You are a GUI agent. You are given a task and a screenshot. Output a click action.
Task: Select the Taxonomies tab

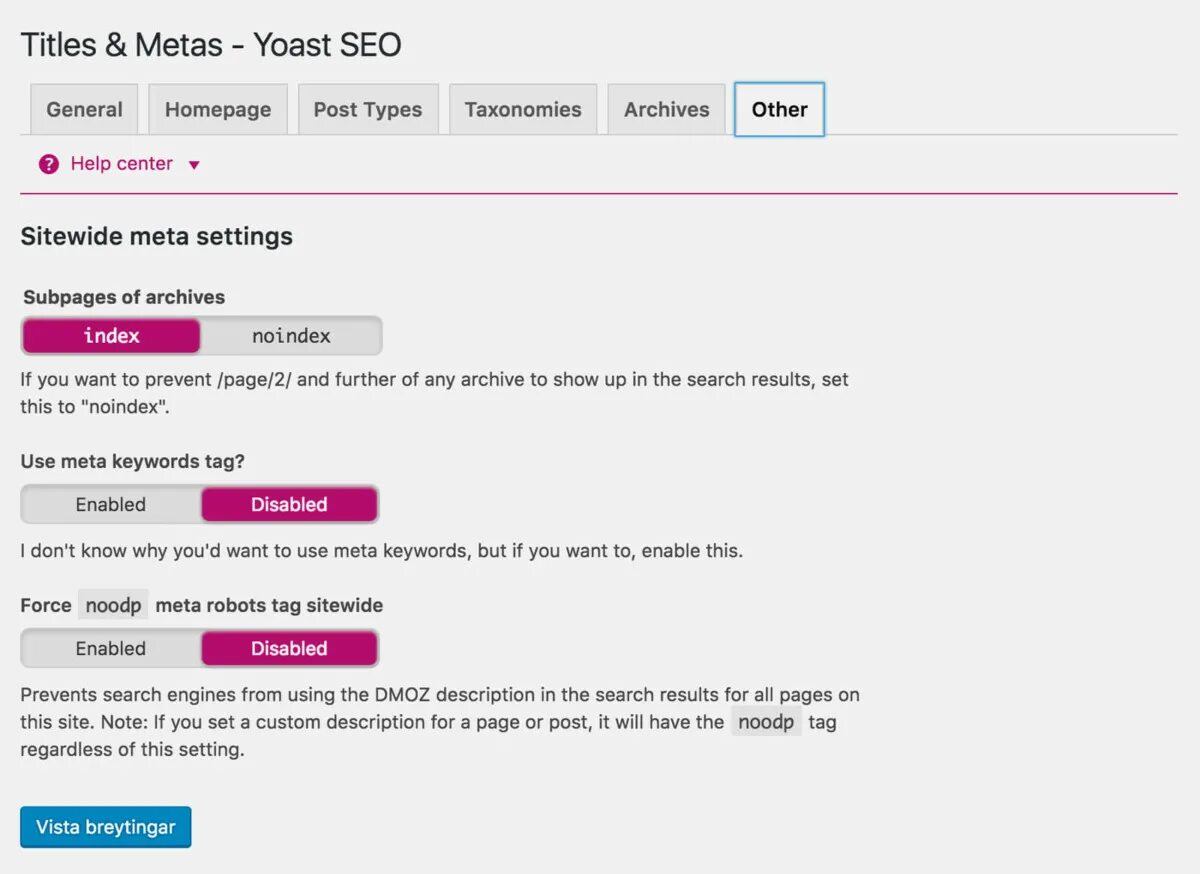(522, 110)
